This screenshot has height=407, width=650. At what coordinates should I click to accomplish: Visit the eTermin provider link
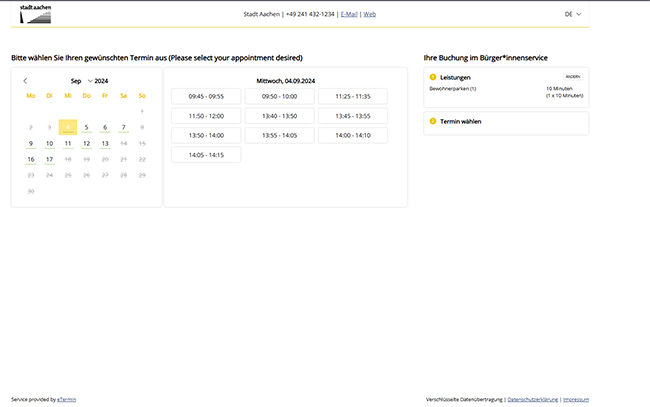point(66,399)
